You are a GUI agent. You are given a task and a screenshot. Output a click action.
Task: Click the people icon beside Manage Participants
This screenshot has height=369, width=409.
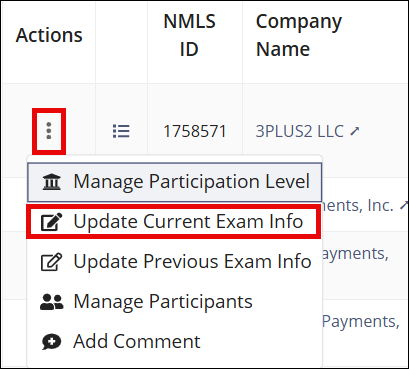(51, 302)
